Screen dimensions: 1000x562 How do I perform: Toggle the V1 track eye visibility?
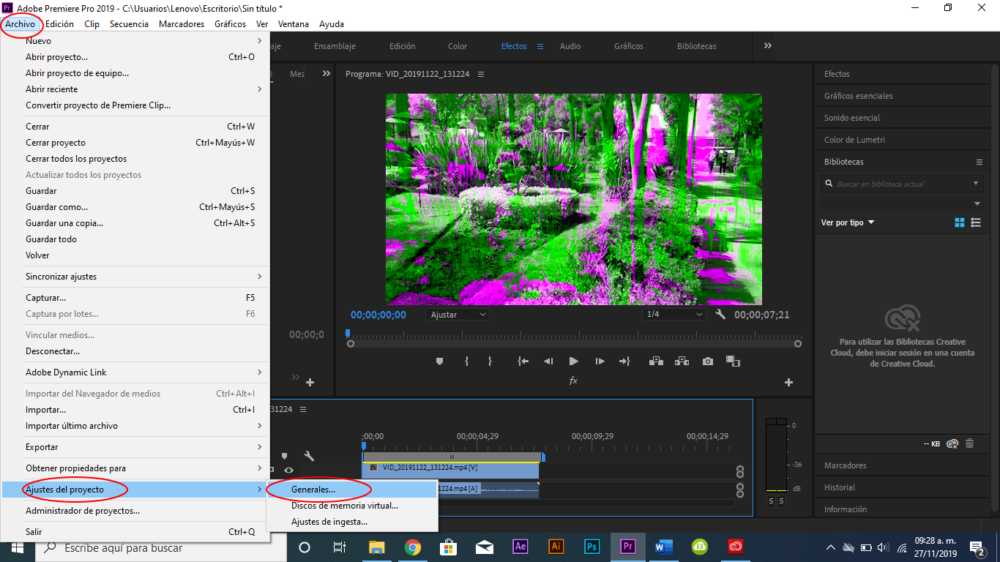[x=288, y=470]
